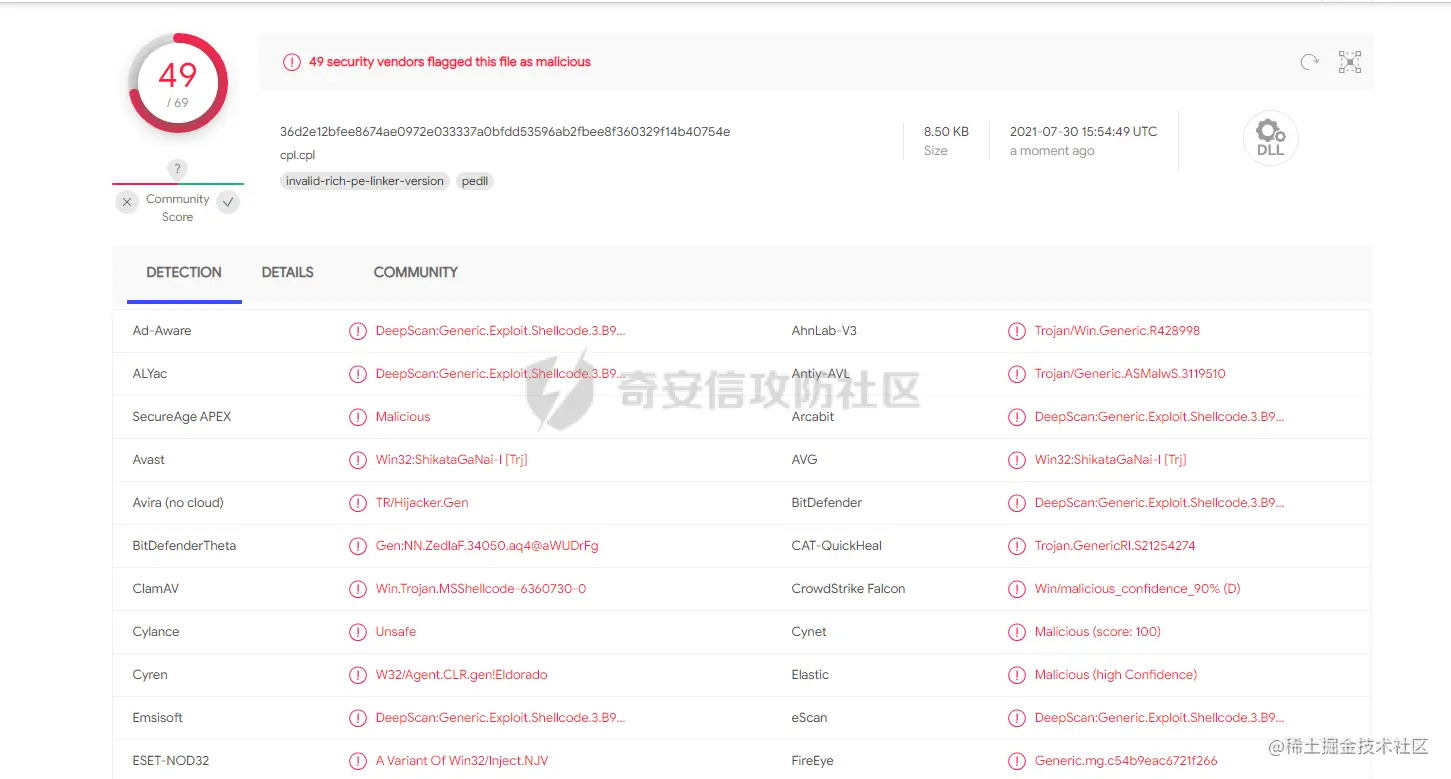Viewport: 1451px width, 779px height.
Task: Click the 8.50 KB size value
Action: coord(946,131)
